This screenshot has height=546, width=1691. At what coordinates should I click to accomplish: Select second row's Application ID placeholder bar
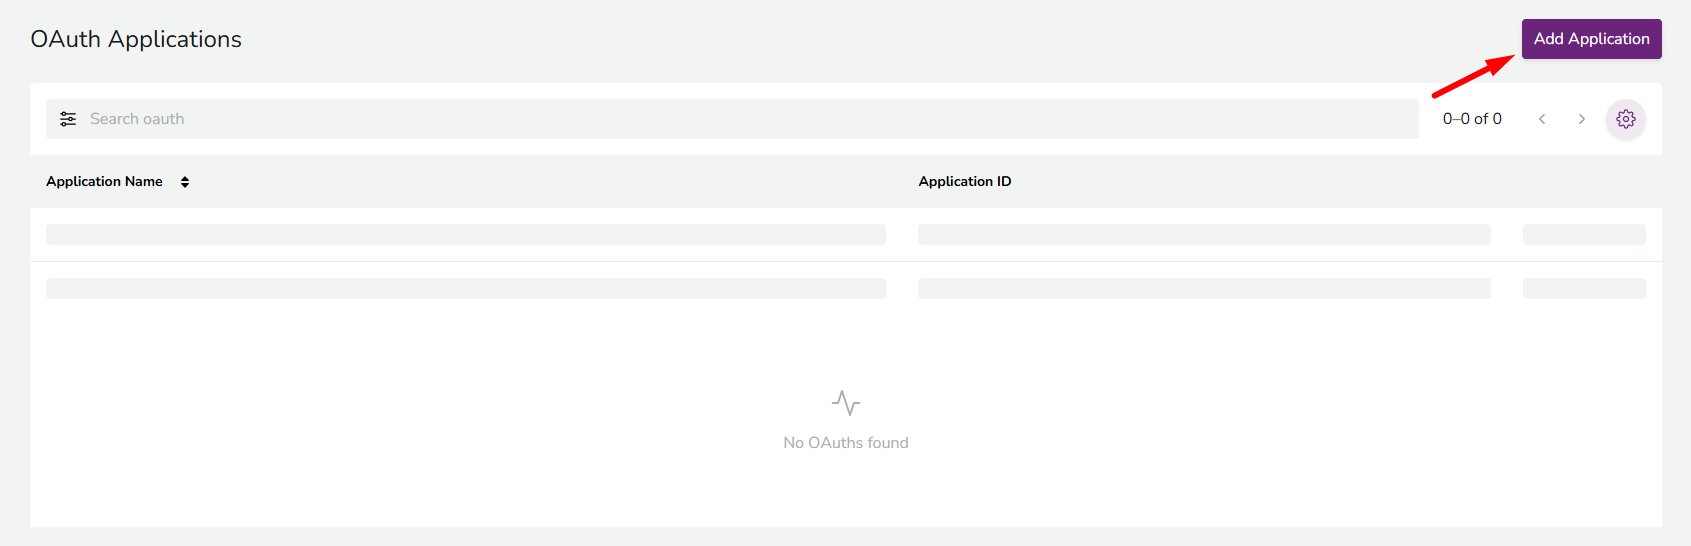[1204, 288]
